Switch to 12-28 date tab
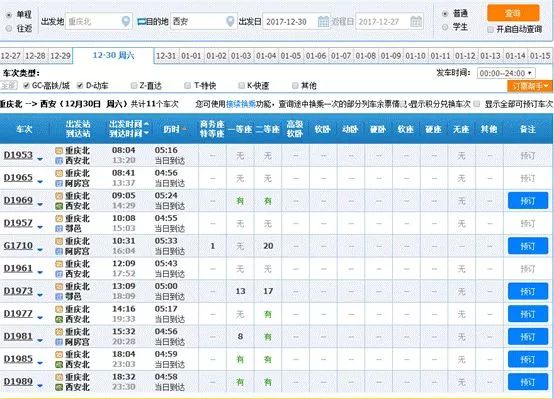This screenshot has width=554, height=399. 35,56
